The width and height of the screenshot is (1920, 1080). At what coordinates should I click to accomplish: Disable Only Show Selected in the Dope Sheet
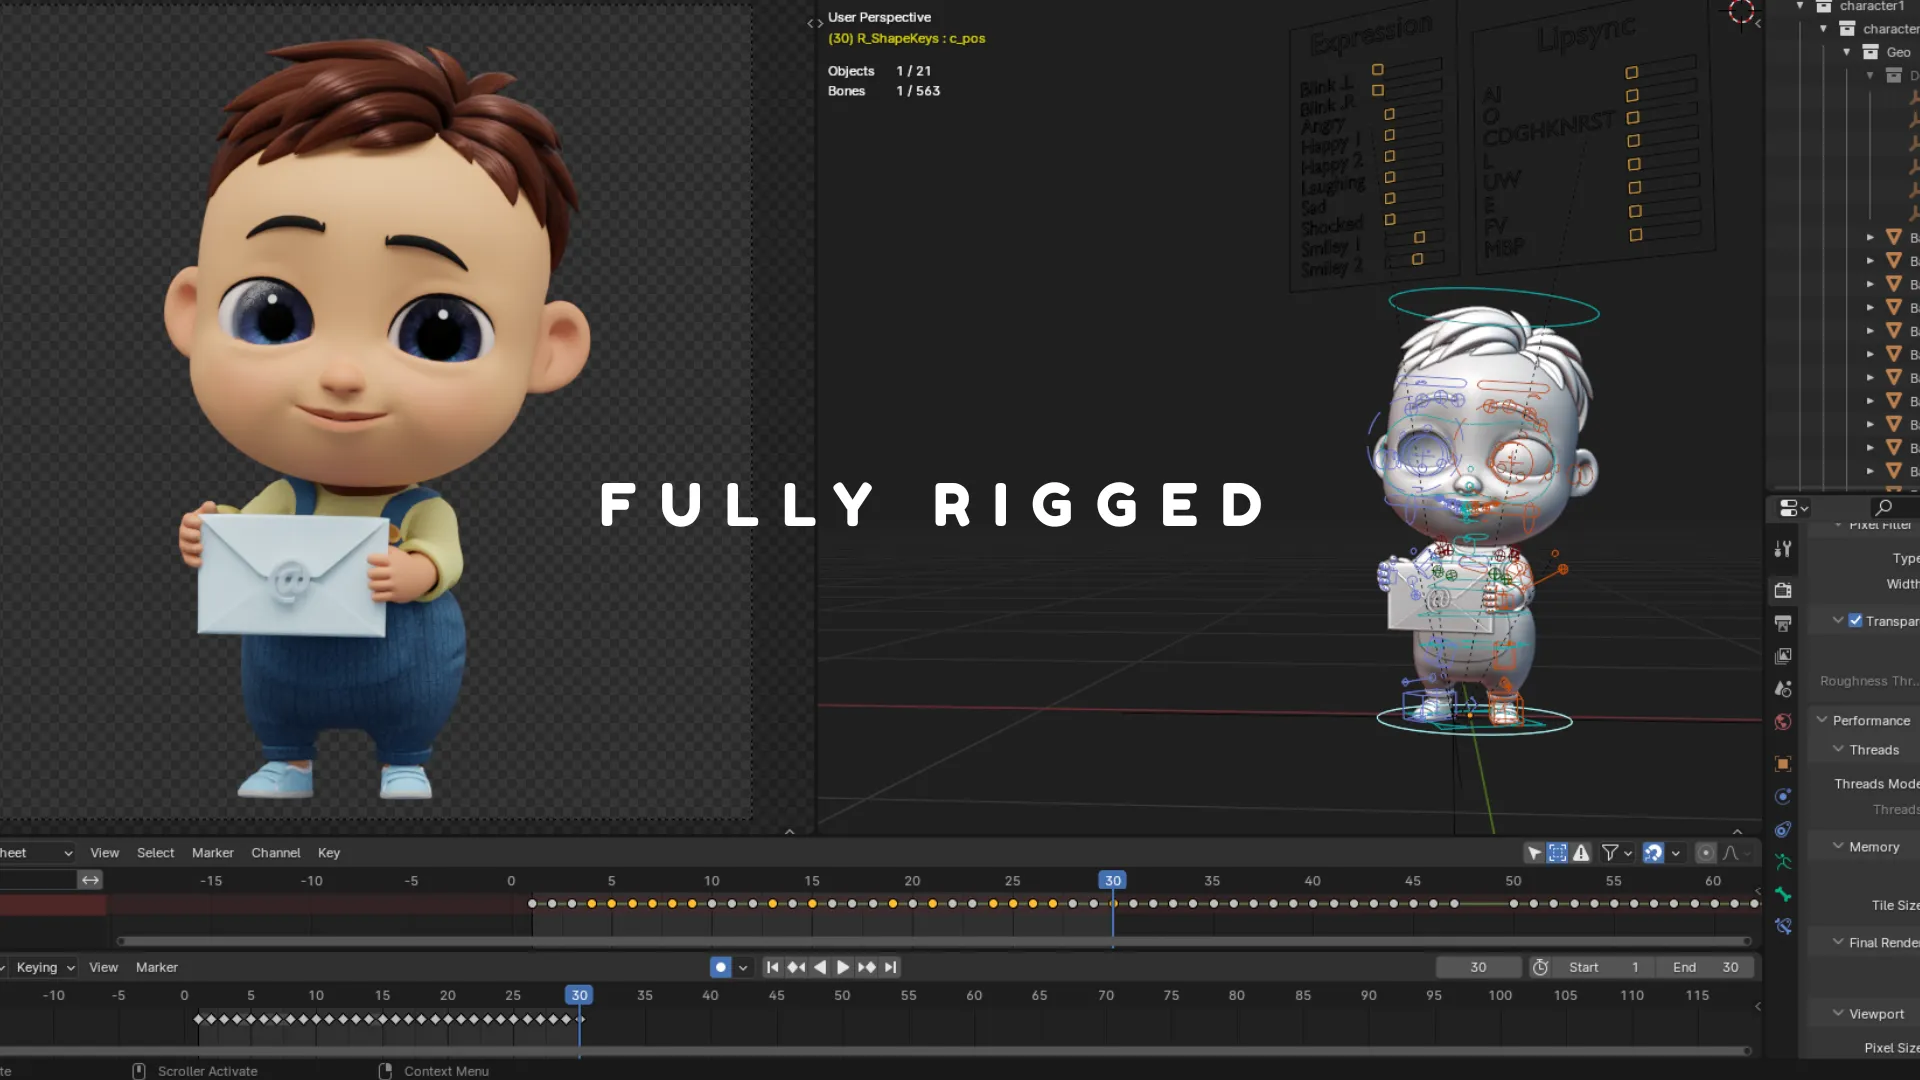click(1536, 853)
